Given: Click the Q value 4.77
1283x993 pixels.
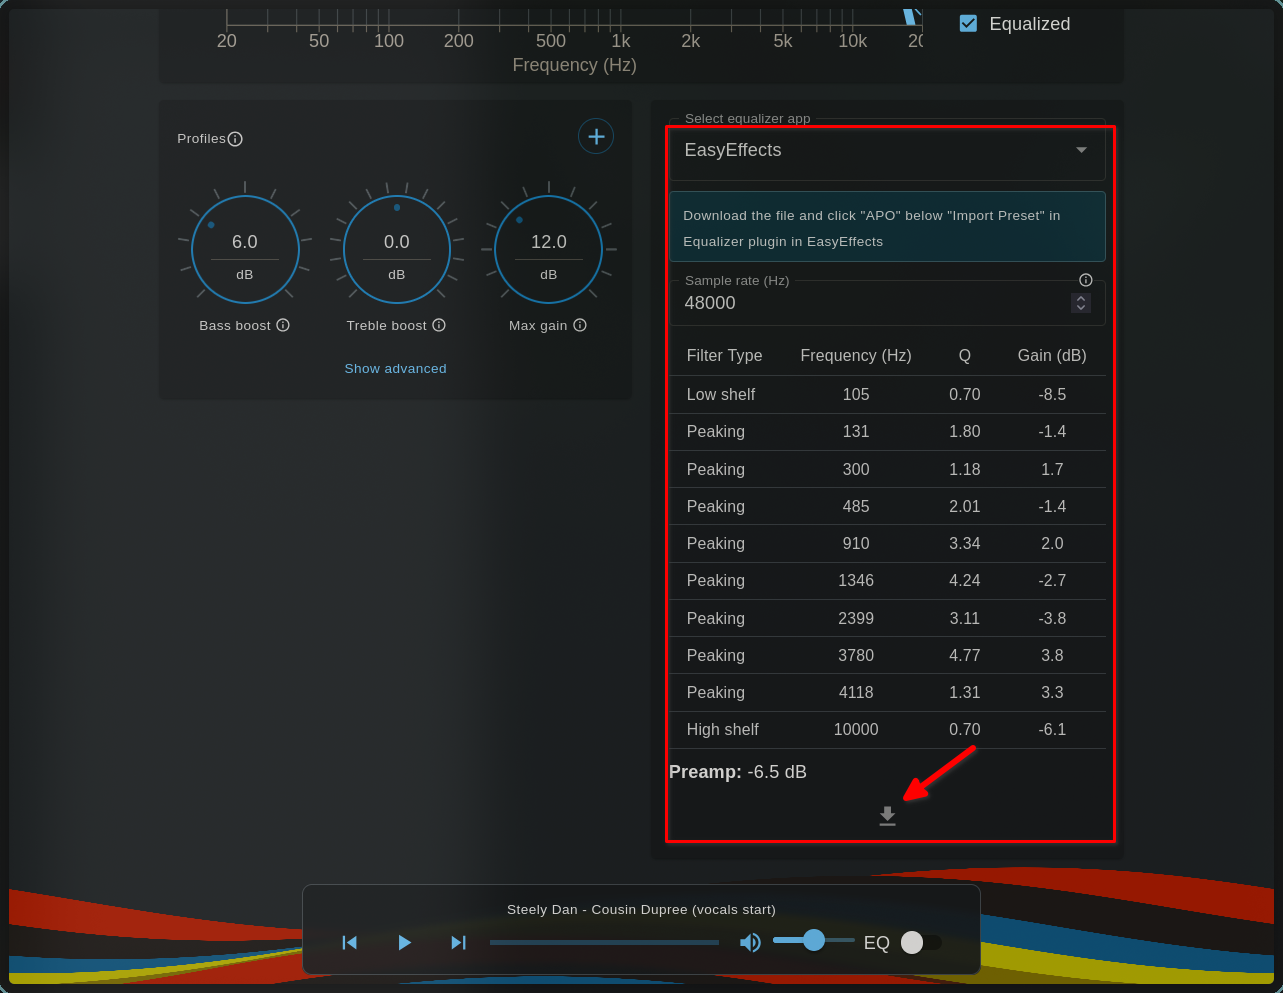Looking at the screenshot, I should 965,655.
